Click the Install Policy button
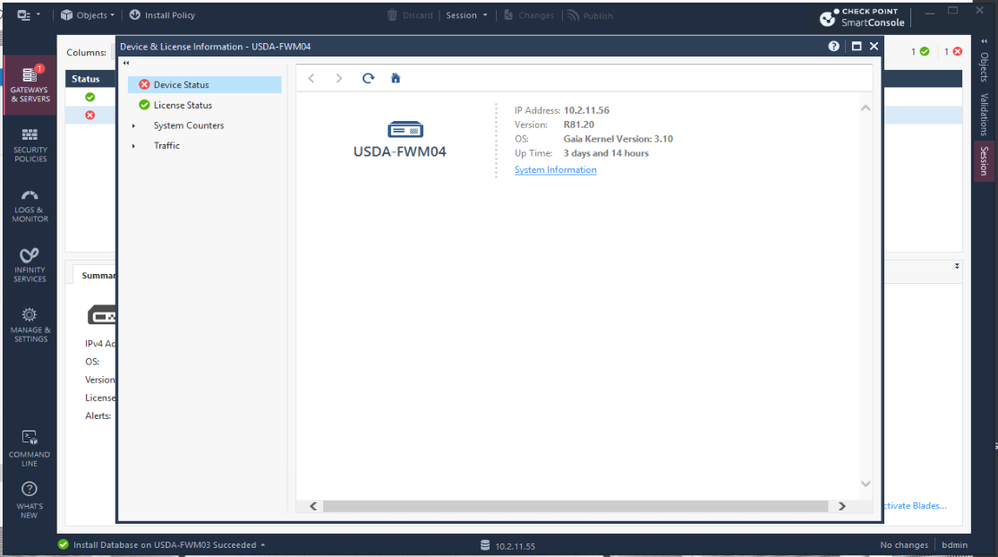The height and width of the screenshot is (557, 998). (162, 15)
